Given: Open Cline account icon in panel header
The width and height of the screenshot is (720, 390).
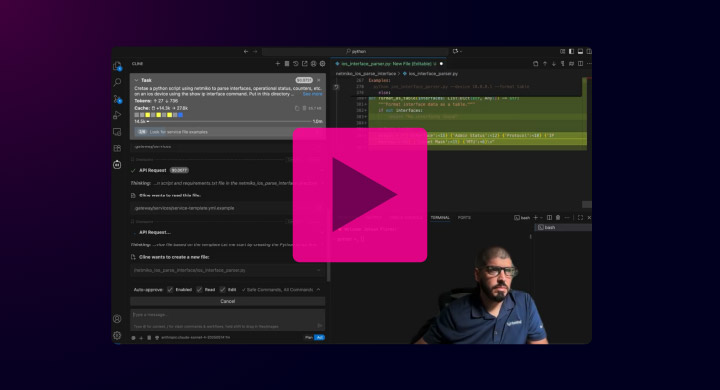Looking at the screenshot, I should coord(314,64).
